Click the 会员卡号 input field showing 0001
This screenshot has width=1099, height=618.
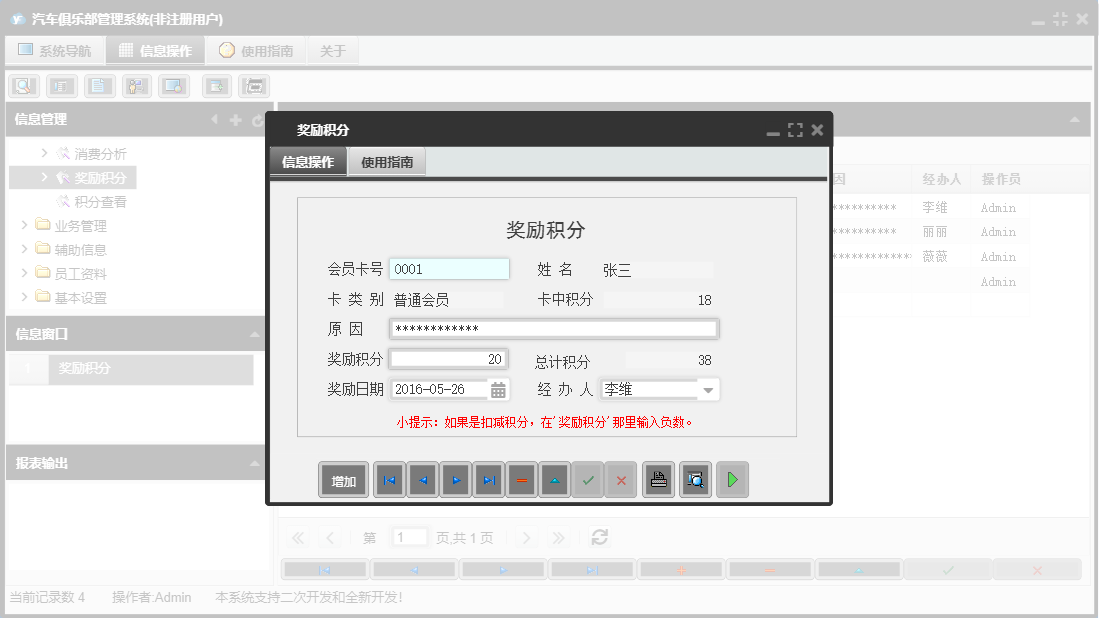(x=449, y=267)
